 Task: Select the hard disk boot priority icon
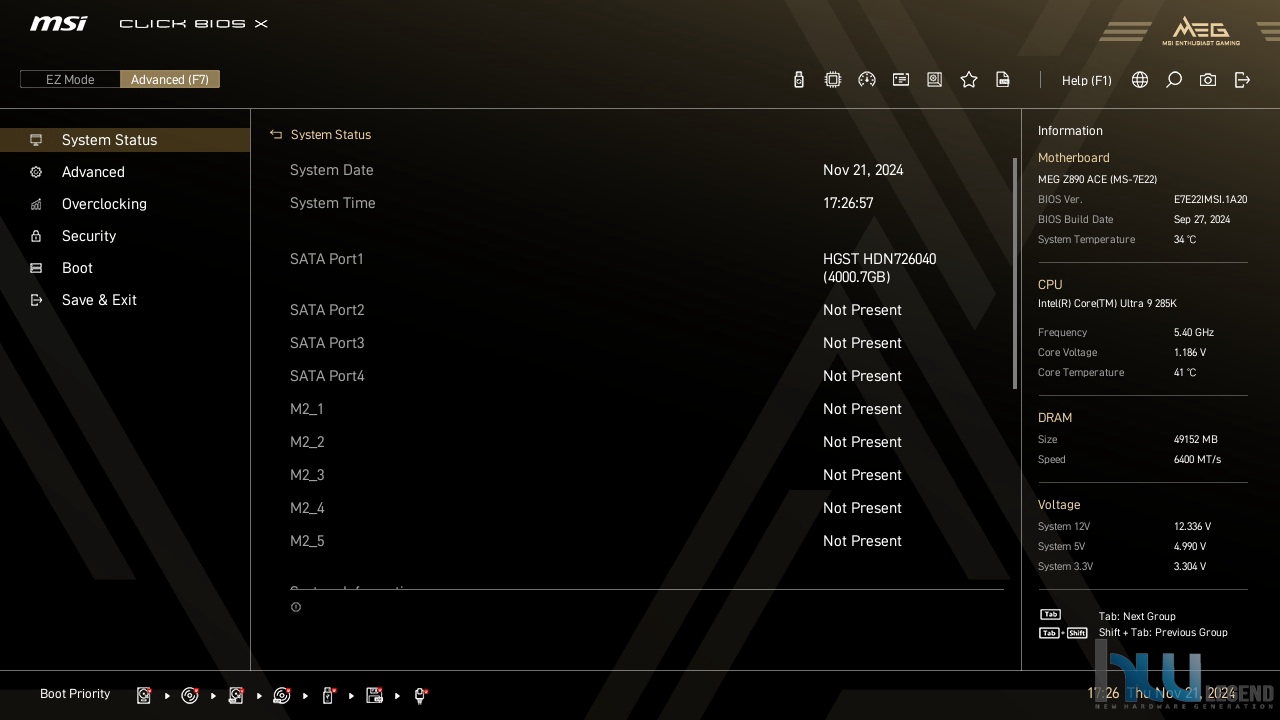[x=144, y=695]
